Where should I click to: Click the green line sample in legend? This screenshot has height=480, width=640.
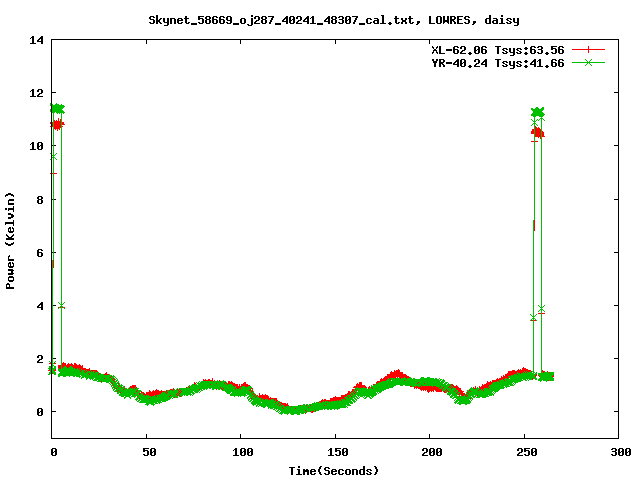(588, 62)
